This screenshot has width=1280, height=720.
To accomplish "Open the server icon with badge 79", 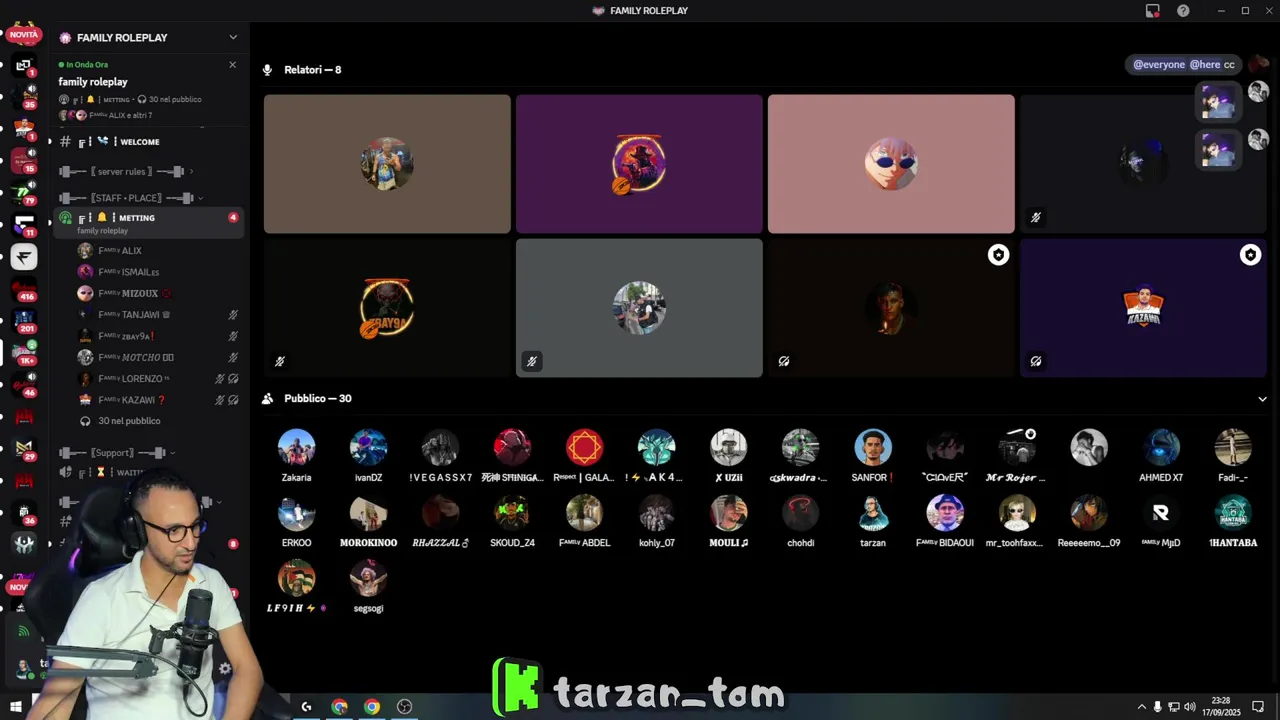I will (x=24, y=192).
